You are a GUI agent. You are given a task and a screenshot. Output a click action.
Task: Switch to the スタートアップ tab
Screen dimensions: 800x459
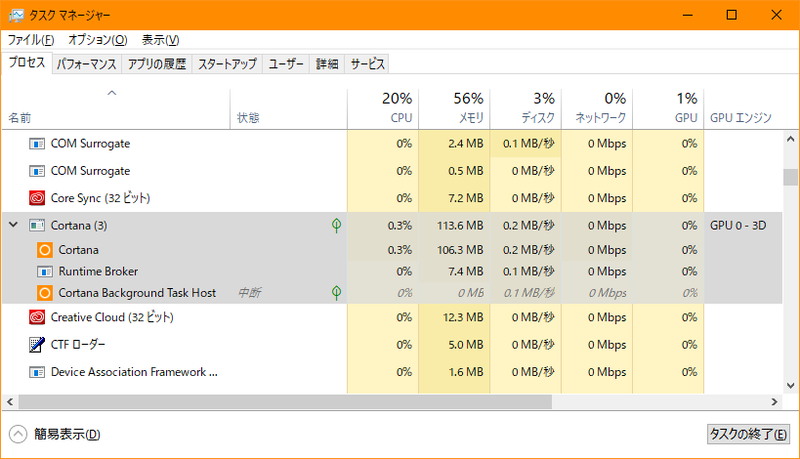click(227, 64)
